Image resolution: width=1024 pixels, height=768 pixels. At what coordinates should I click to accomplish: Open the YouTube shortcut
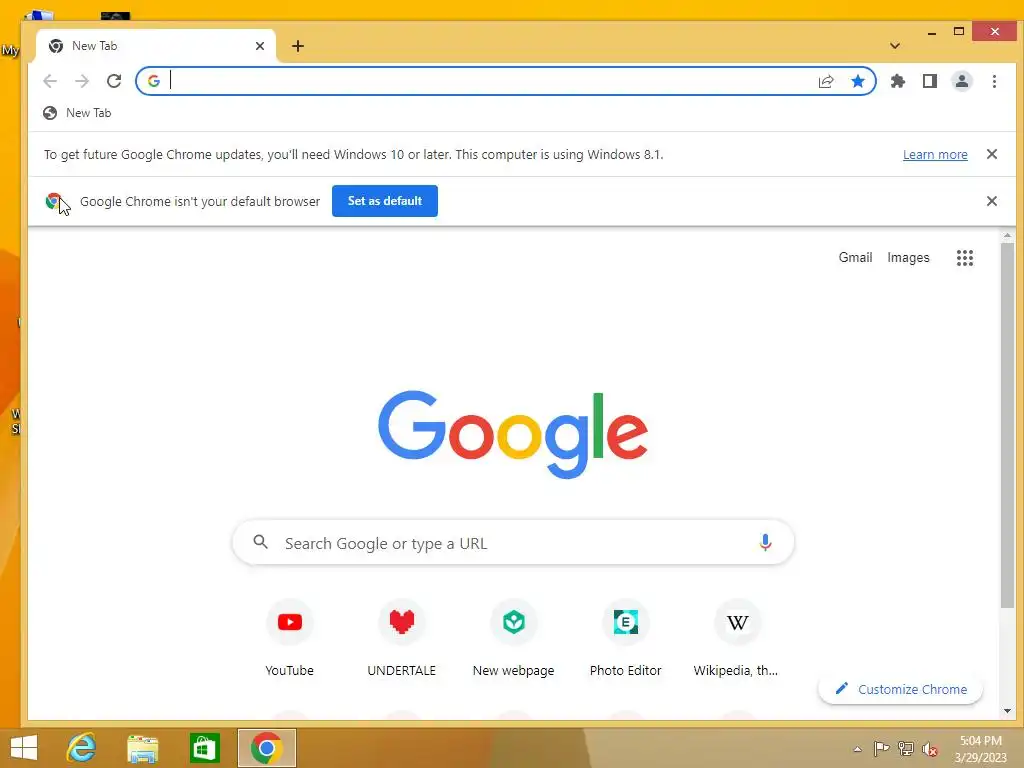(289, 639)
